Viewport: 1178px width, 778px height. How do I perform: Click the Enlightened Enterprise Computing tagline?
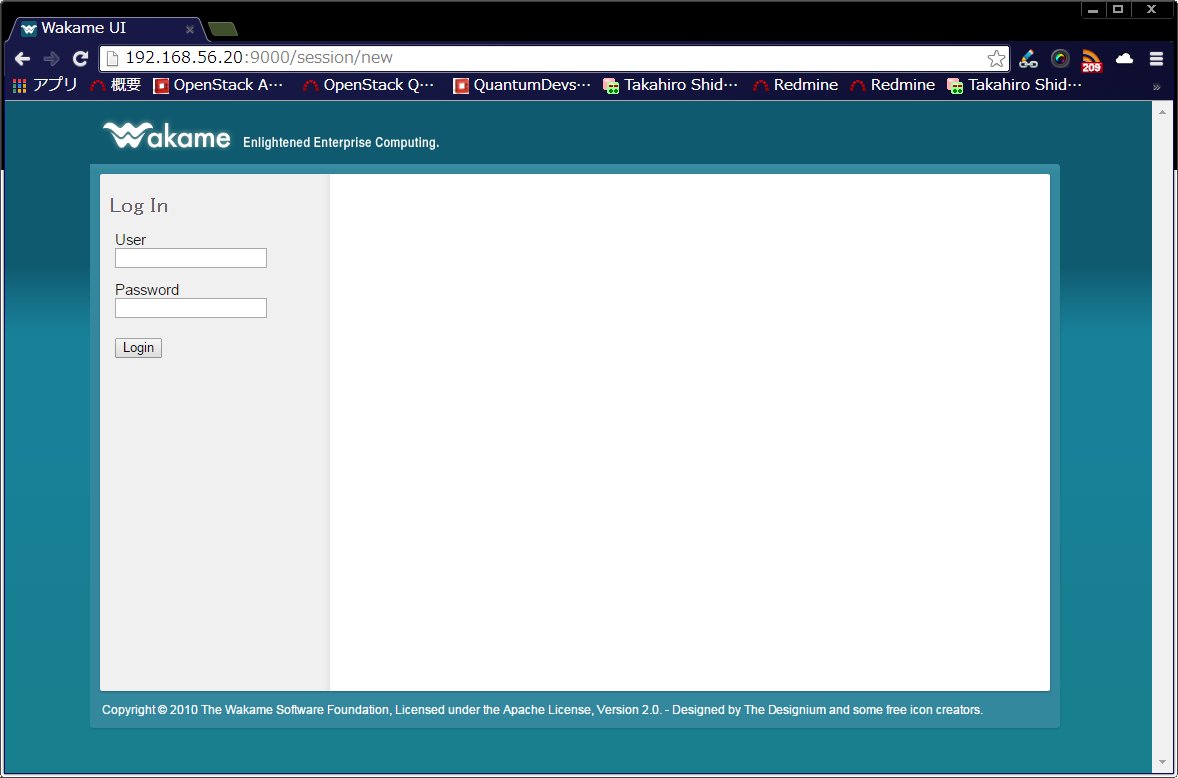pos(341,142)
